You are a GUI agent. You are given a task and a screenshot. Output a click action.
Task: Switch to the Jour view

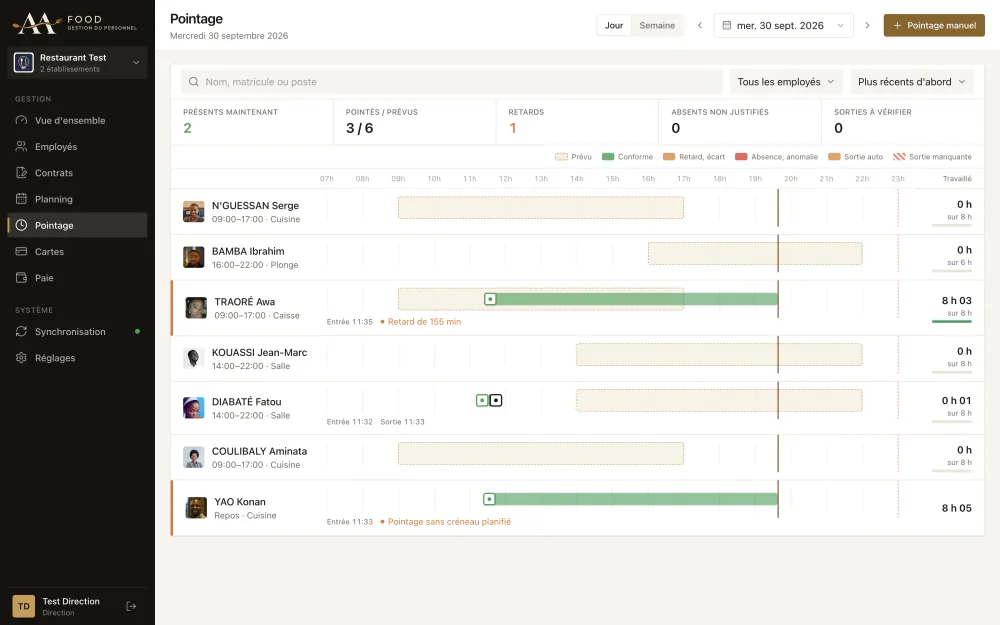[614, 26]
